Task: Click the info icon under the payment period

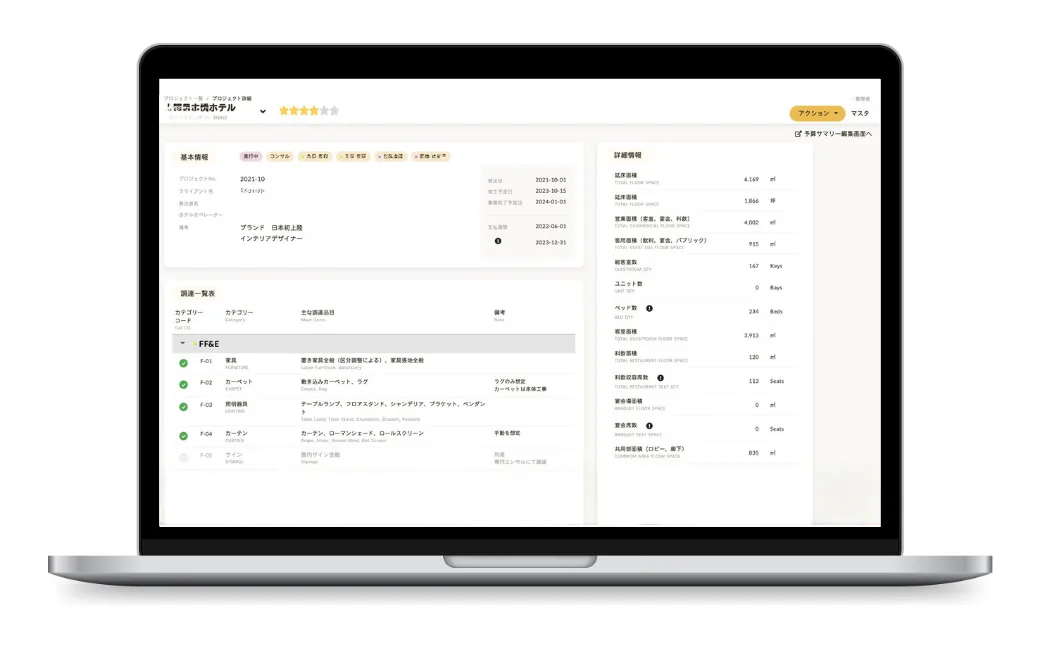Action: pos(498,241)
